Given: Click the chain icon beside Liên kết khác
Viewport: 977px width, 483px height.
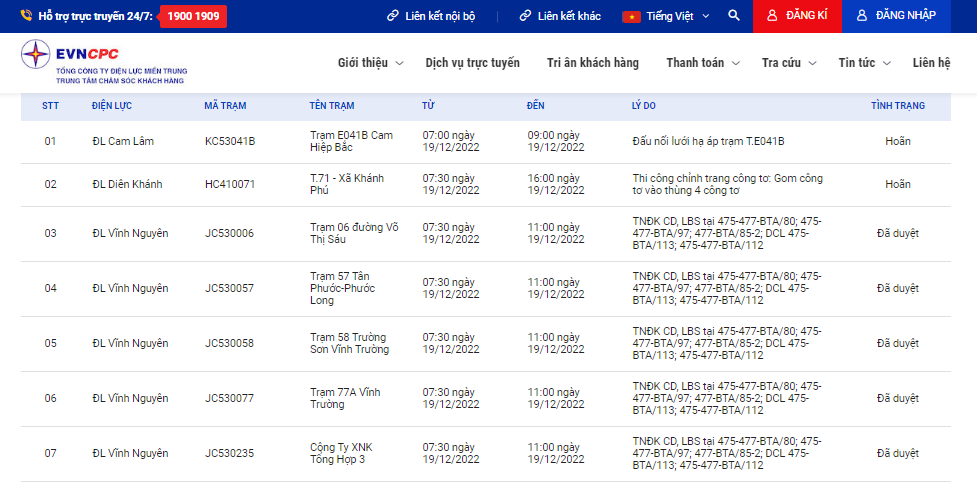Looking at the screenshot, I should tap(525, 16).
